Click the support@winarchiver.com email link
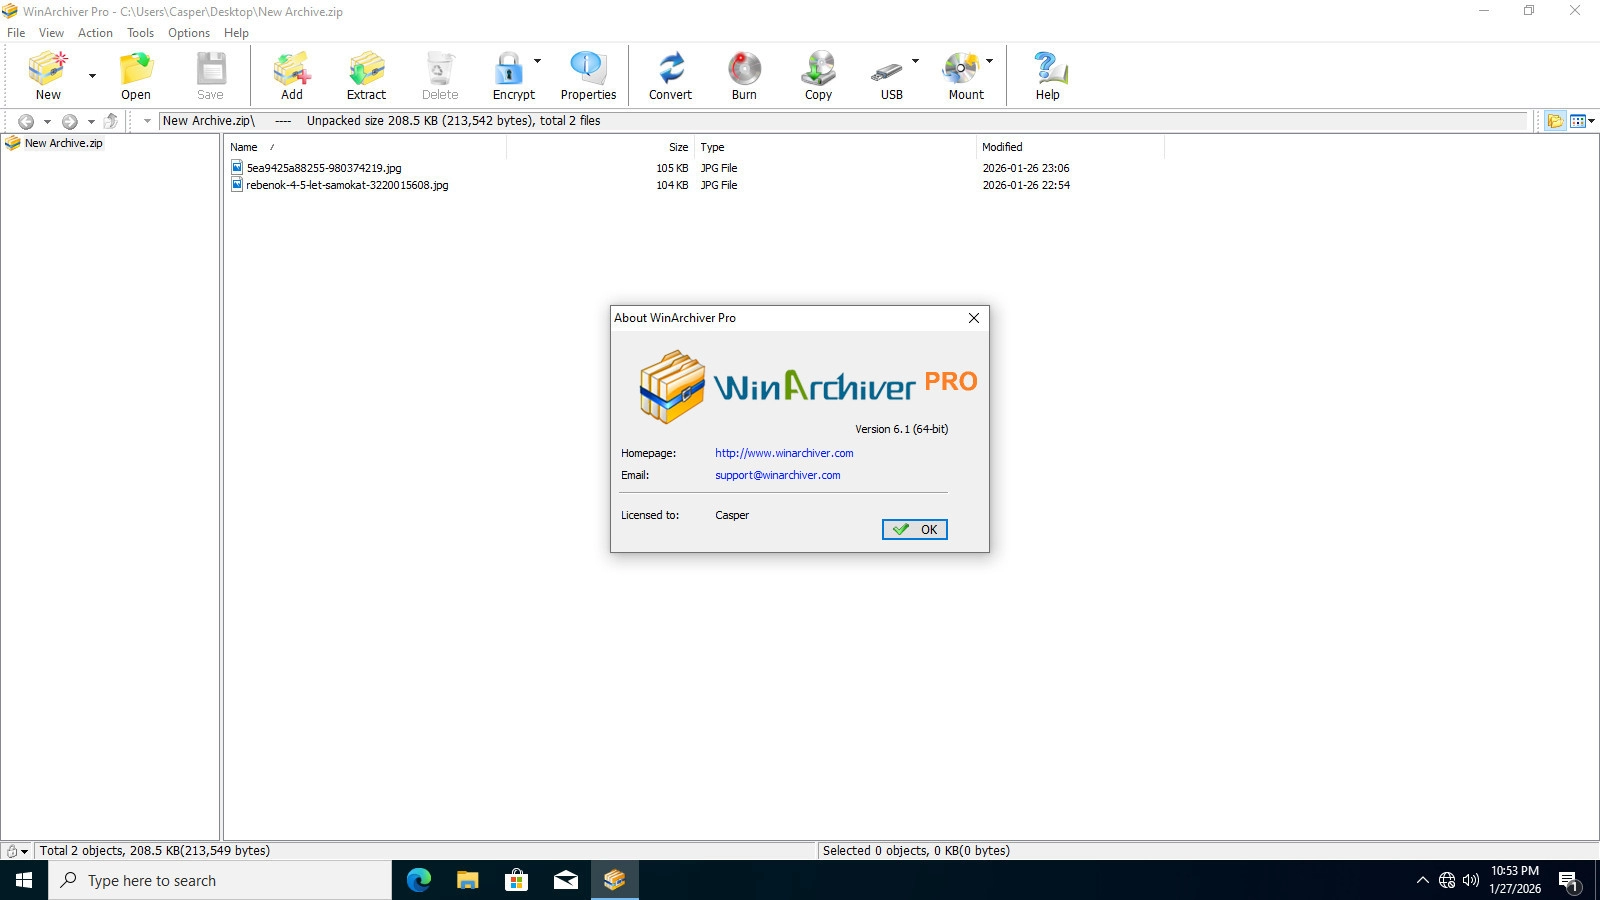Screen dimensions: 1600x900 [777, 475]
